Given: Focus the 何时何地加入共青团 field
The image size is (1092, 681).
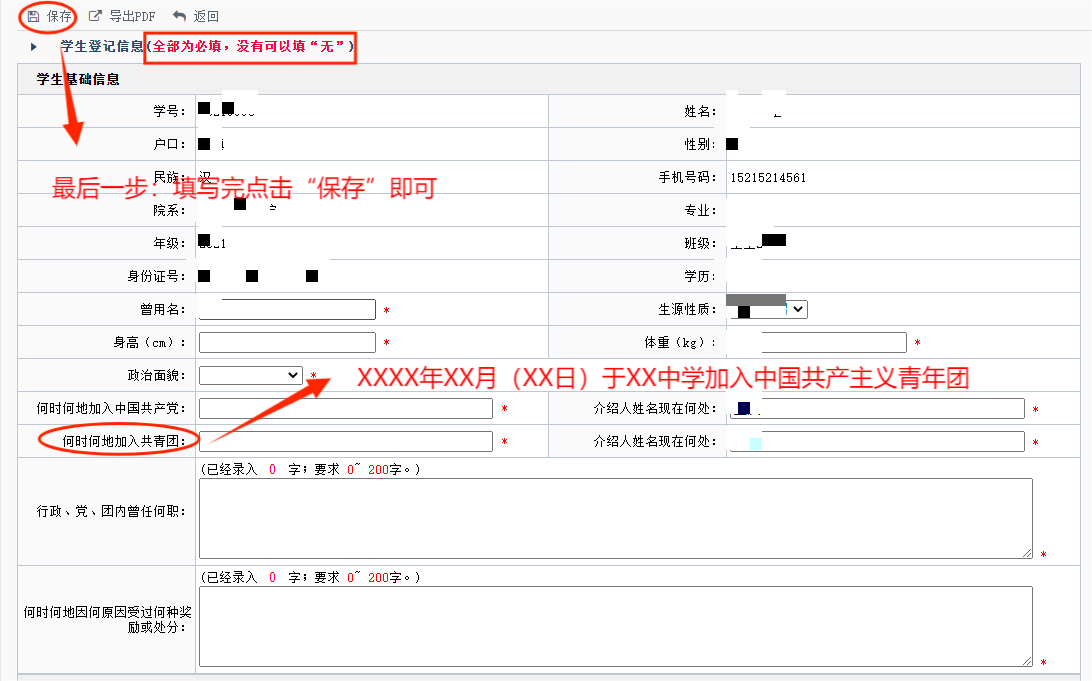Looking at the screenshot, I should click(346, 441).
